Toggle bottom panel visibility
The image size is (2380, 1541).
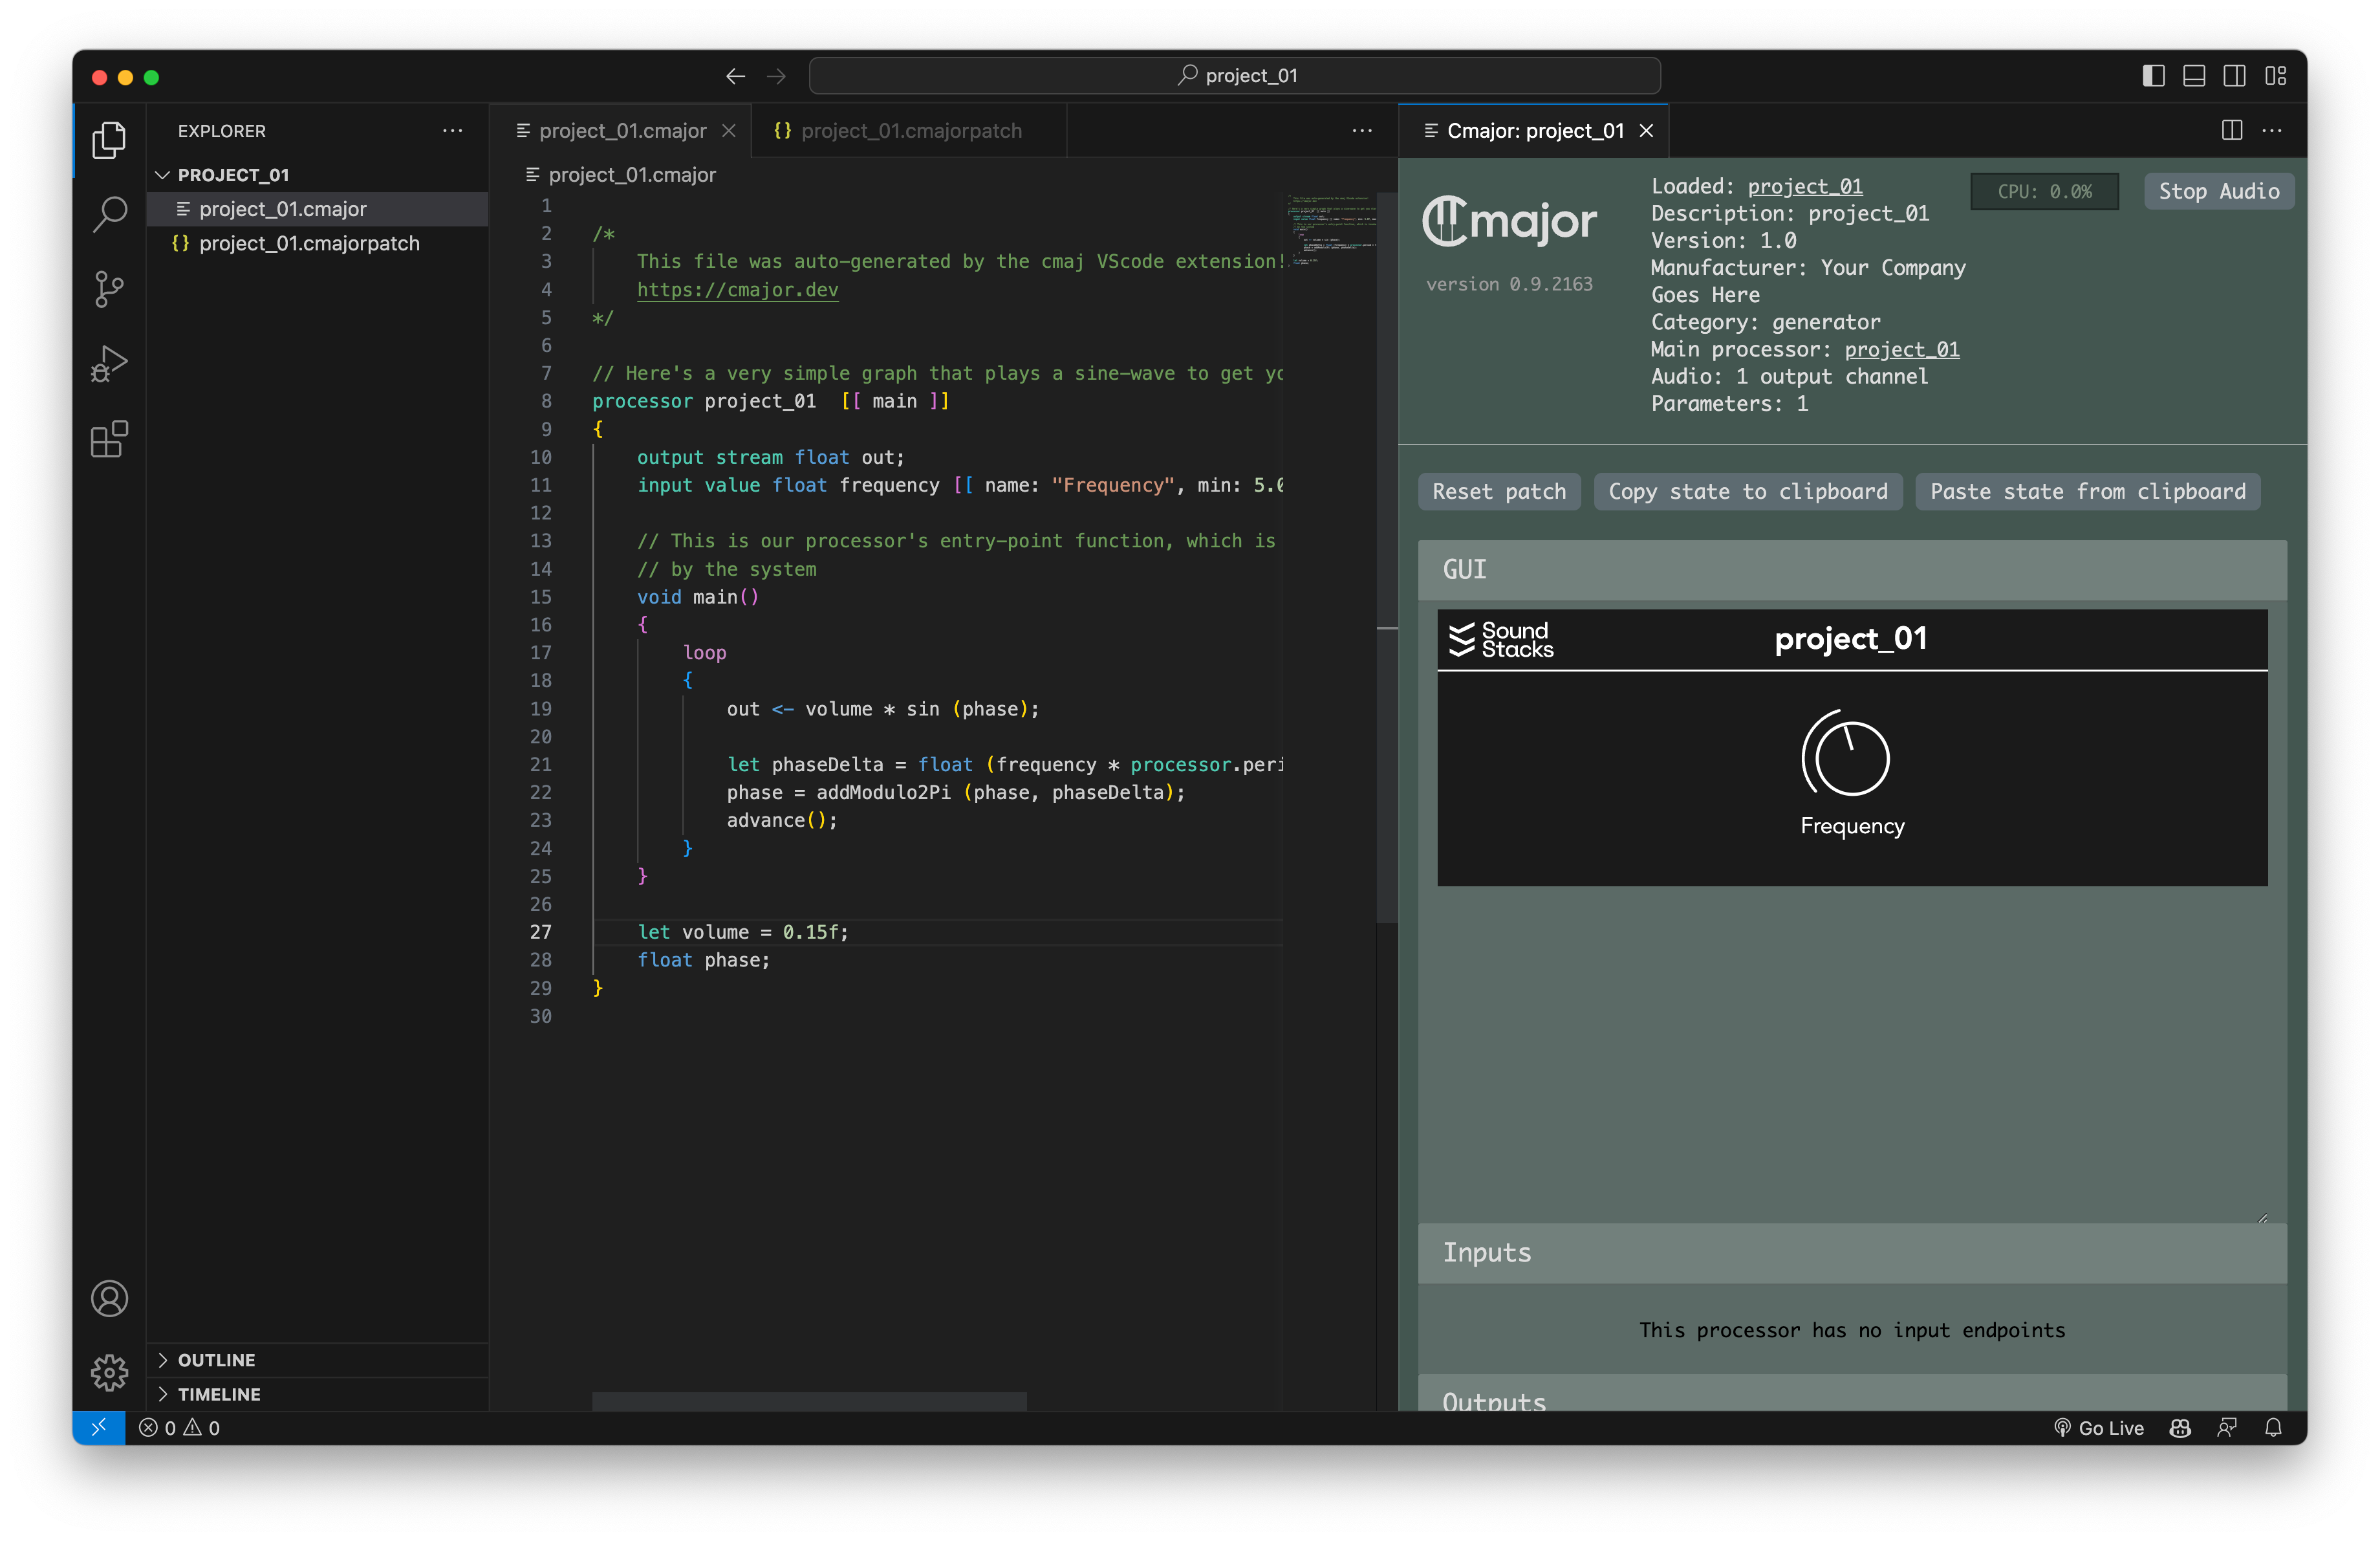click(x=2193, y=76)
